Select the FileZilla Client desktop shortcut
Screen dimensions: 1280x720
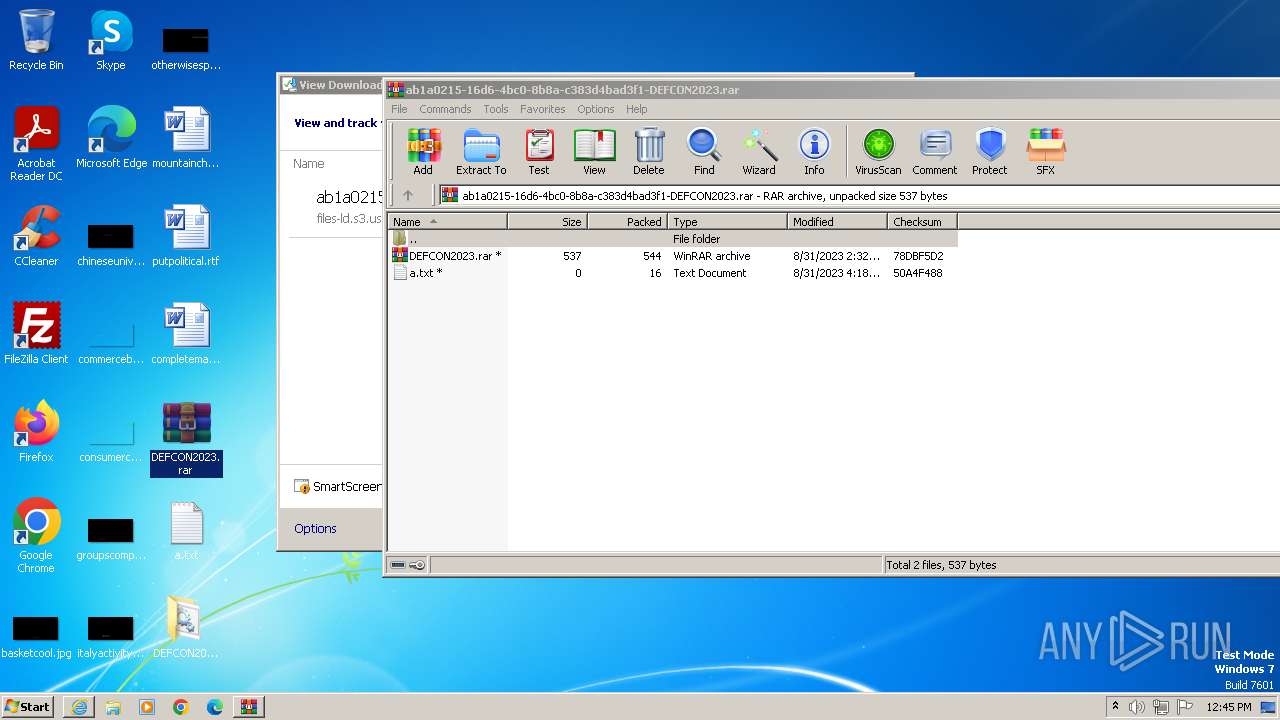pos(36,334)
